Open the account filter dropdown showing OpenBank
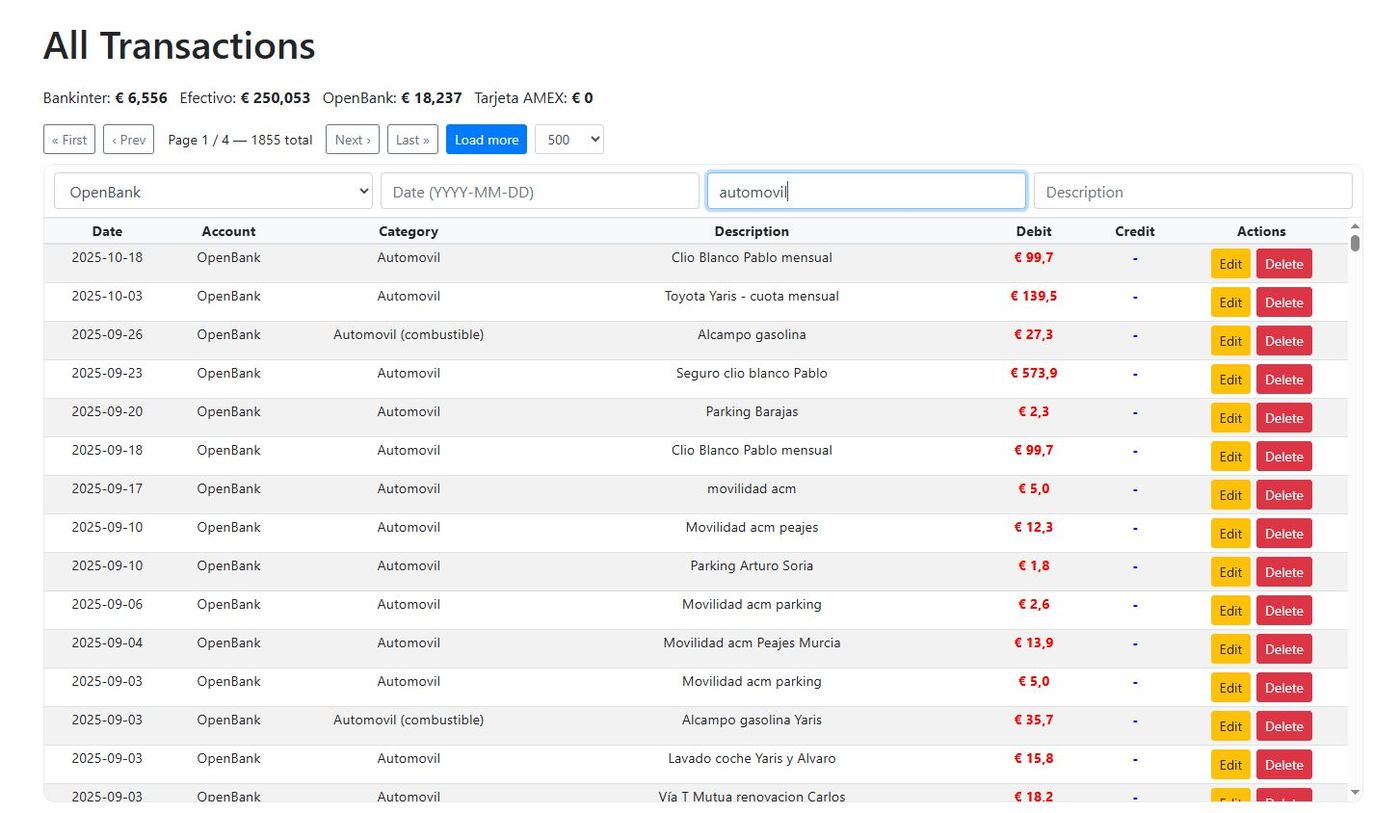 pyautogui.click(x=212, y=190)
